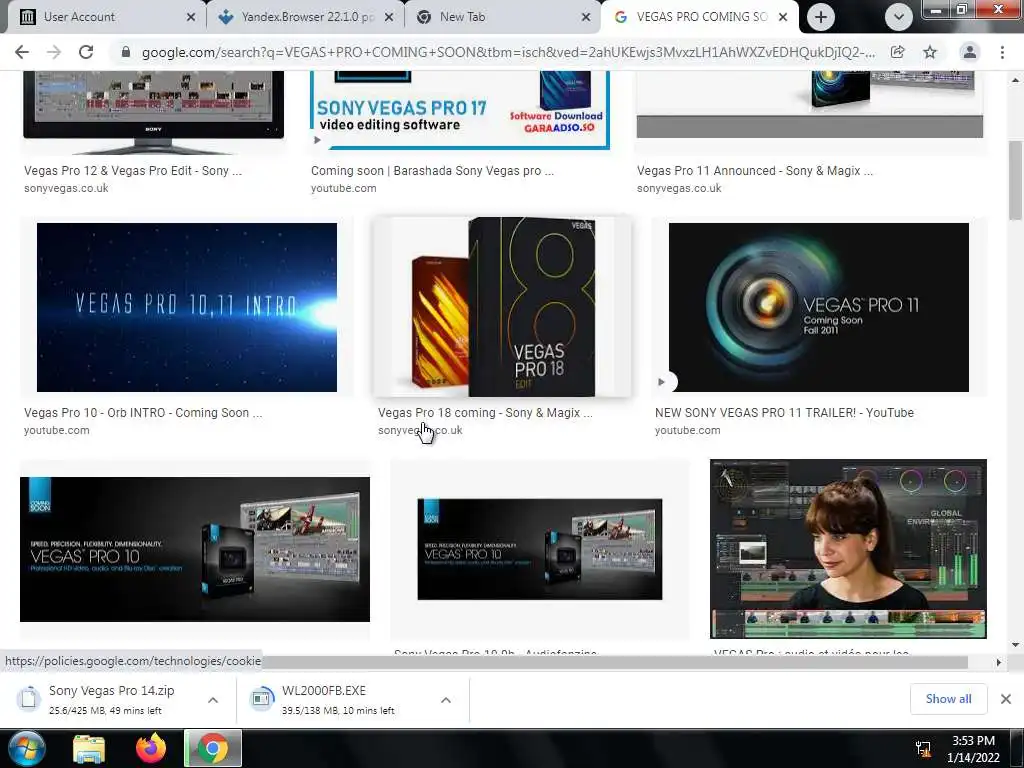The width and height of the screenshot is (1024, 768).
Task: Open Chrome three-dot menu
Action: coord(1002,52)
